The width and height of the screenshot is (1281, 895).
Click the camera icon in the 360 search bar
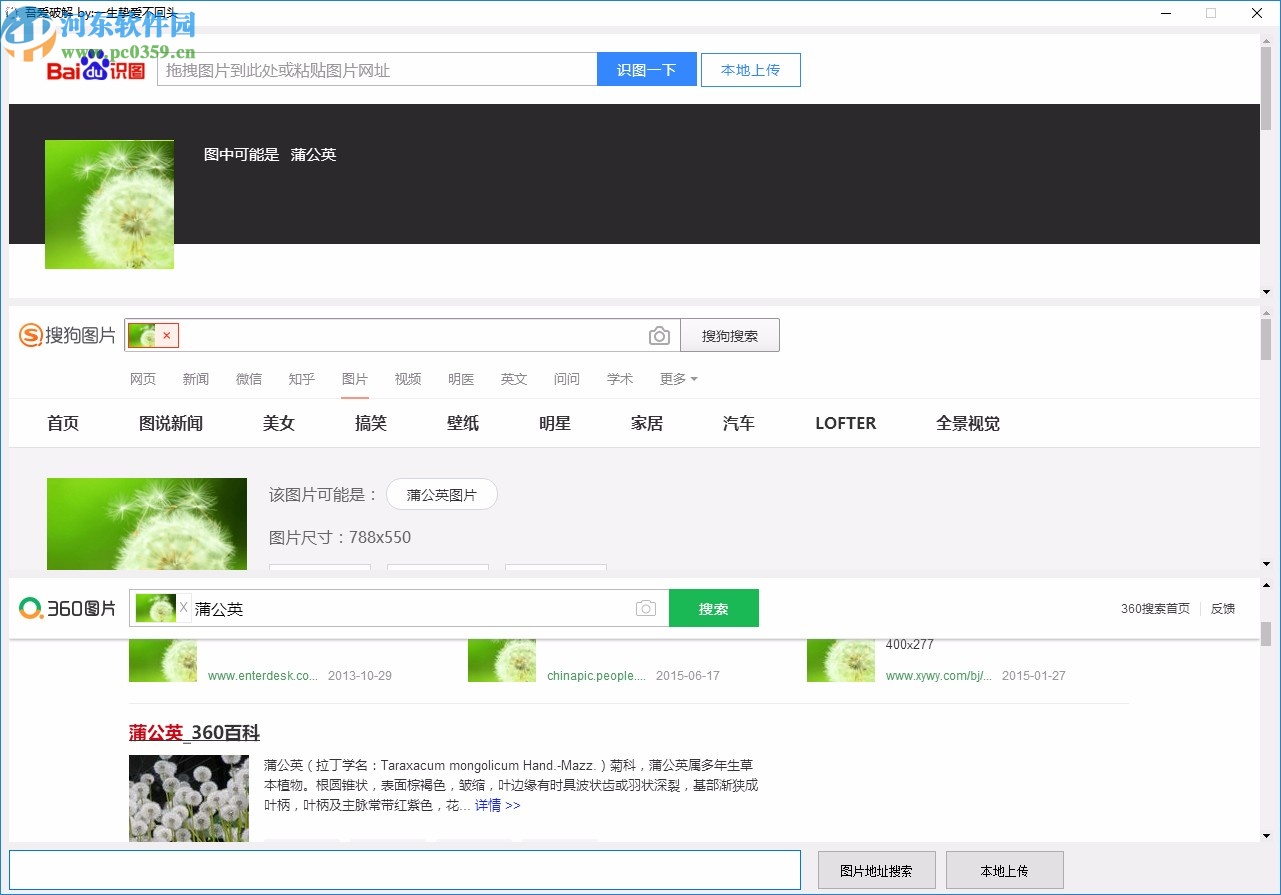click(x=645, y=607)
